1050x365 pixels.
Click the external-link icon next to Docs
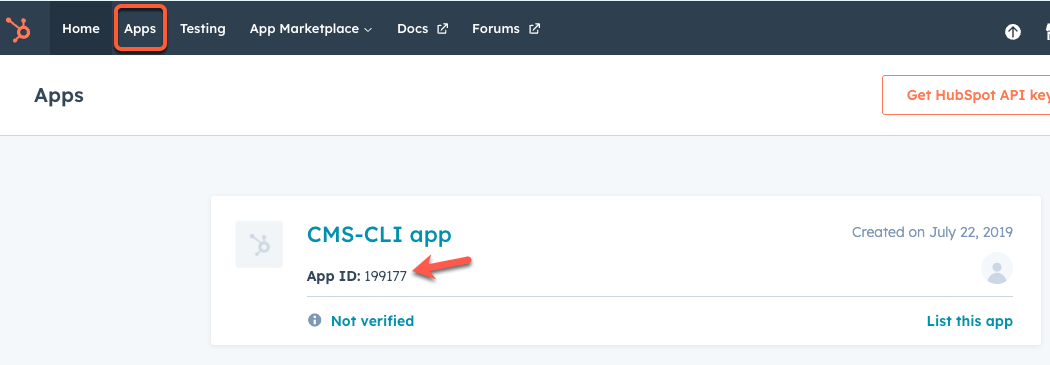click(x=442, y=29)
